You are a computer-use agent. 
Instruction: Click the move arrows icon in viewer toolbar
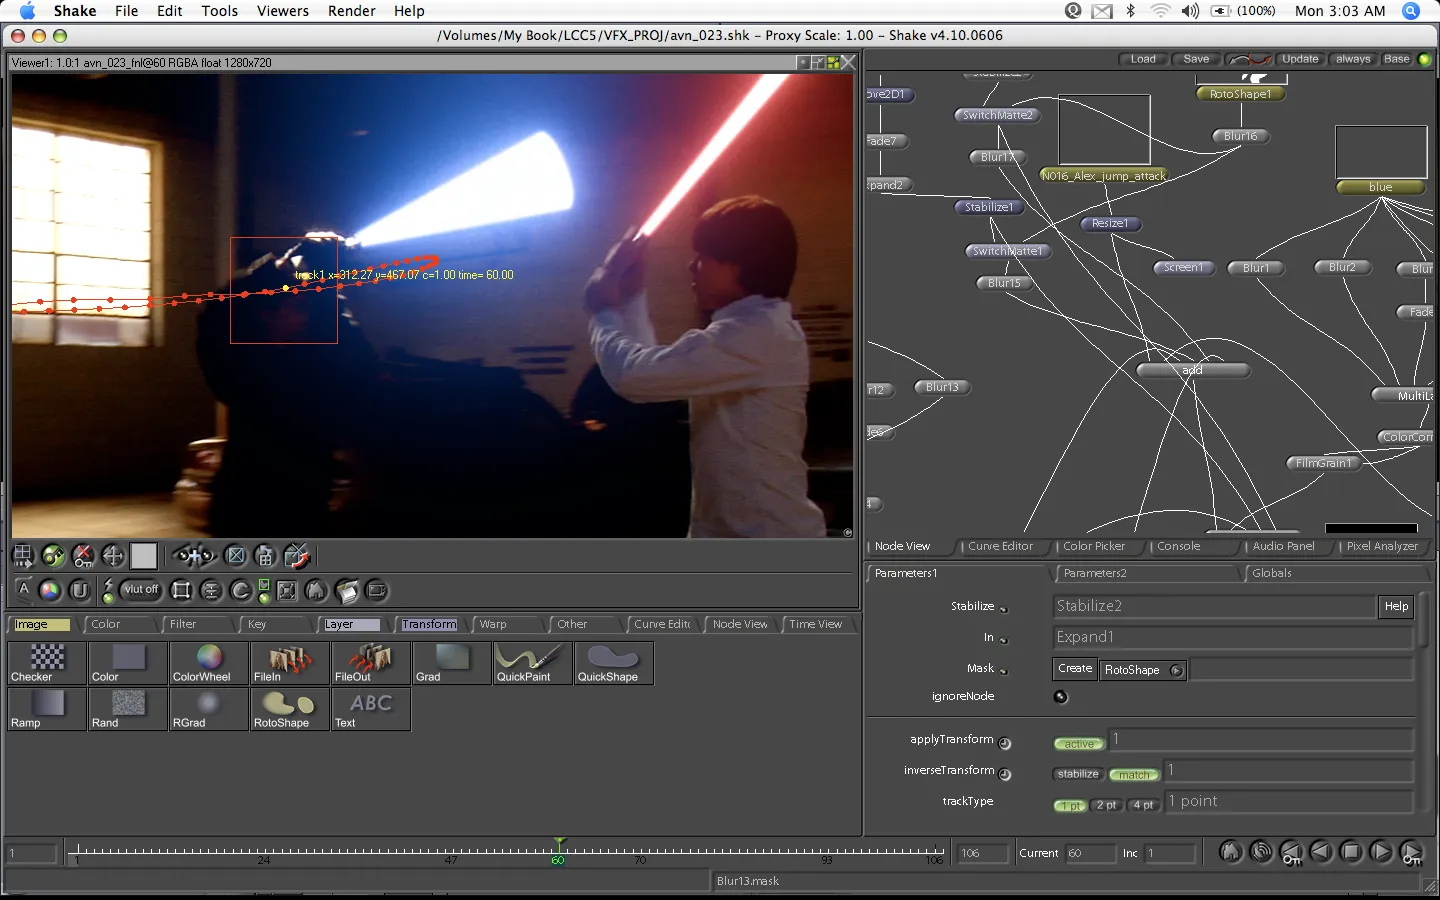coord(114,556)
